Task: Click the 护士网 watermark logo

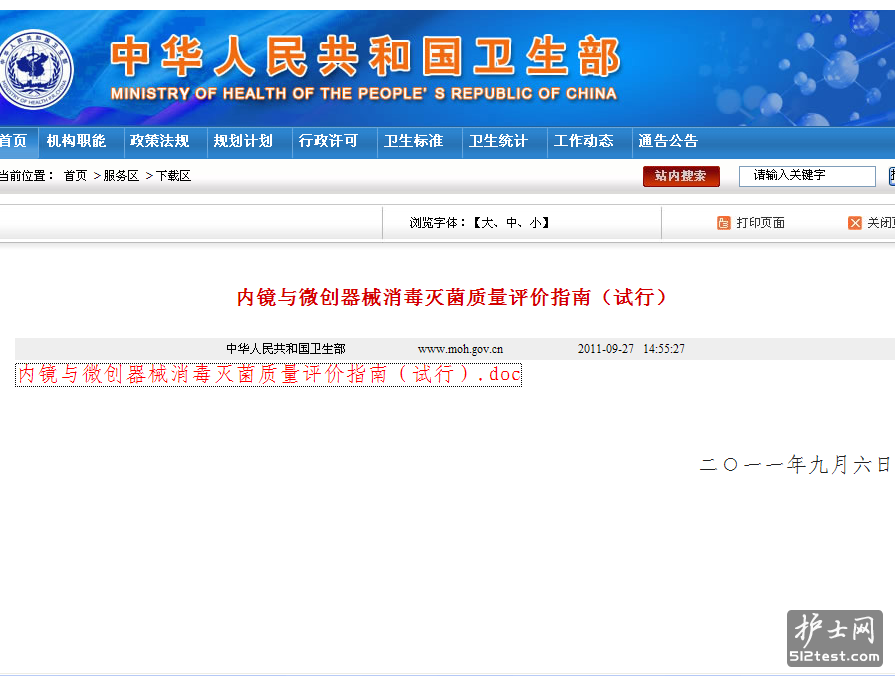Action: [834, 638]
